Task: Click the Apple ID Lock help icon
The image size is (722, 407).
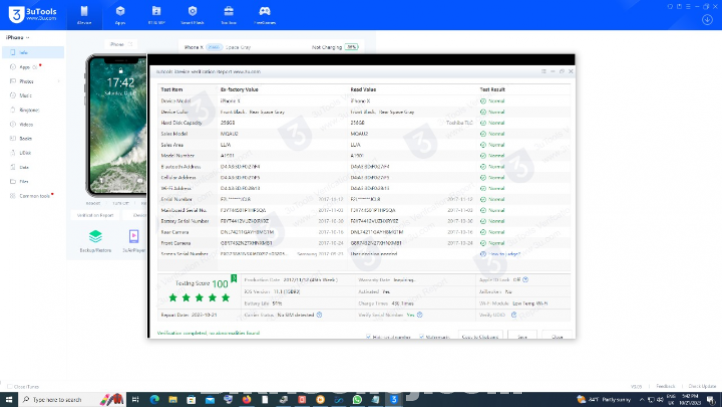Action: (x=525, y=279)
